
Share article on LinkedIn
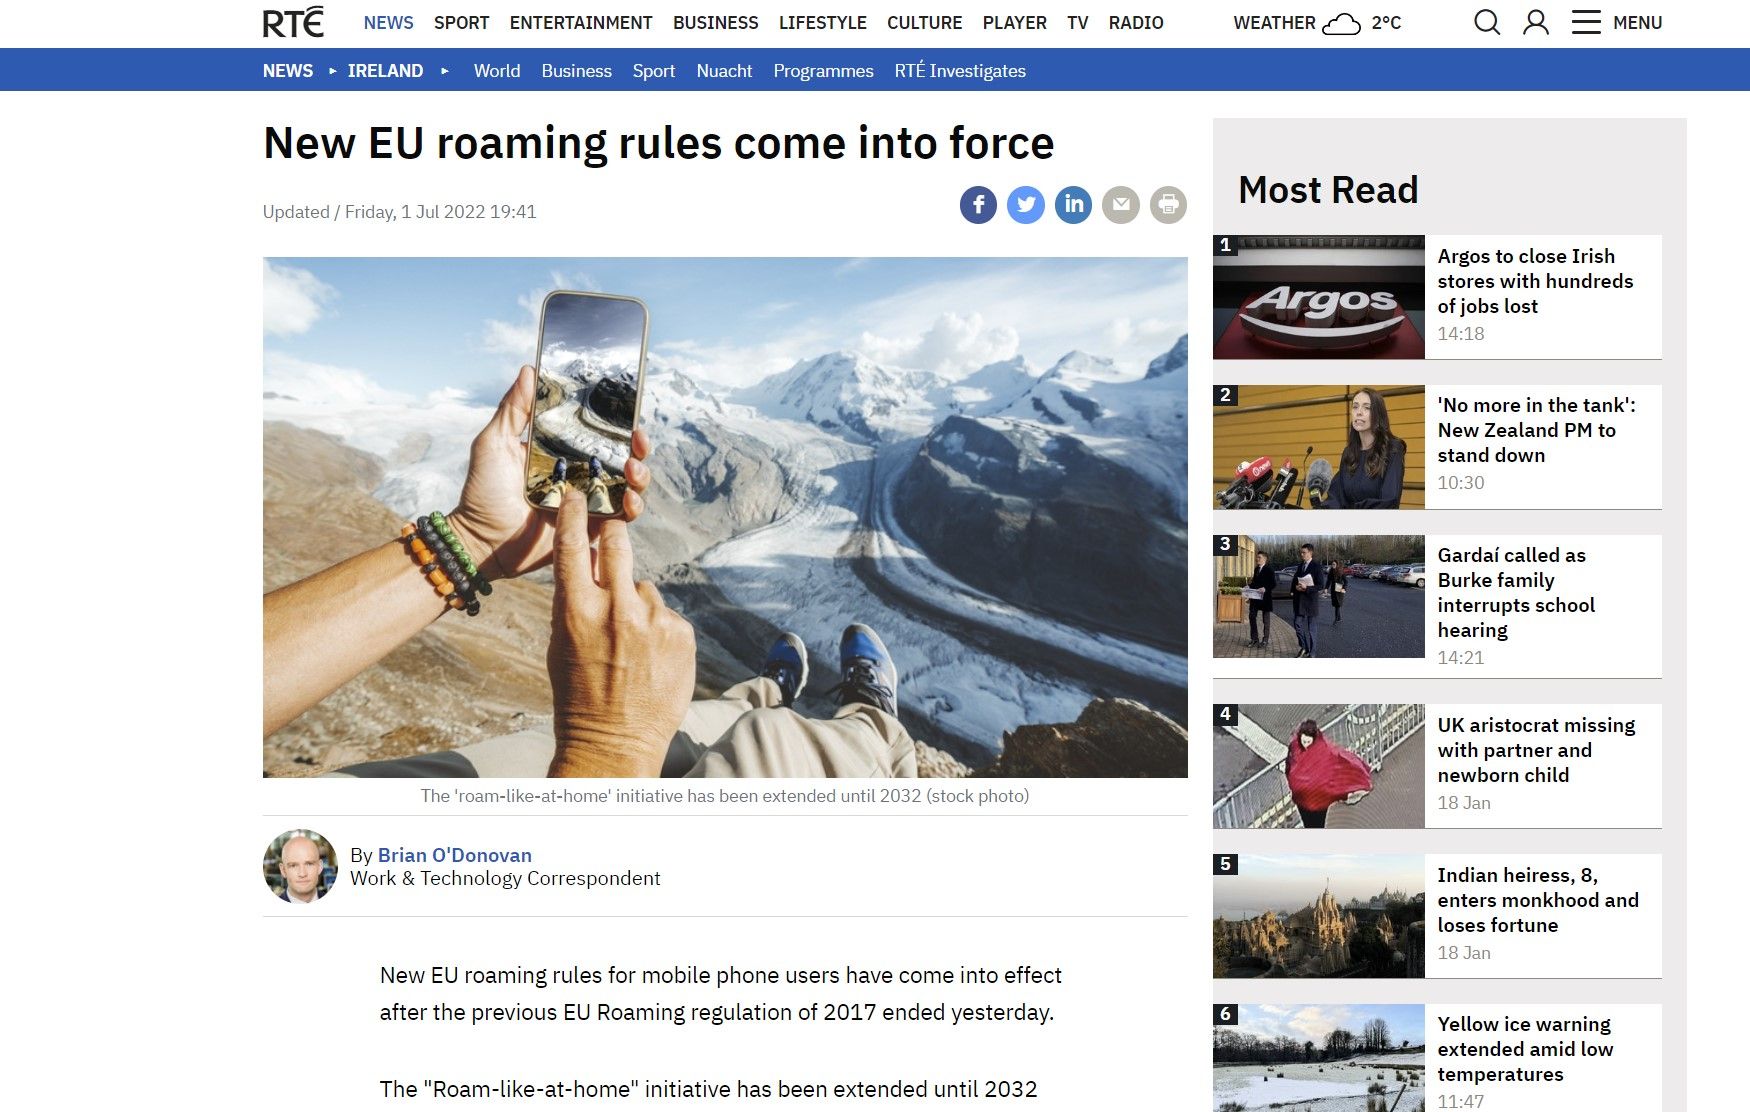coord(1073,205)
